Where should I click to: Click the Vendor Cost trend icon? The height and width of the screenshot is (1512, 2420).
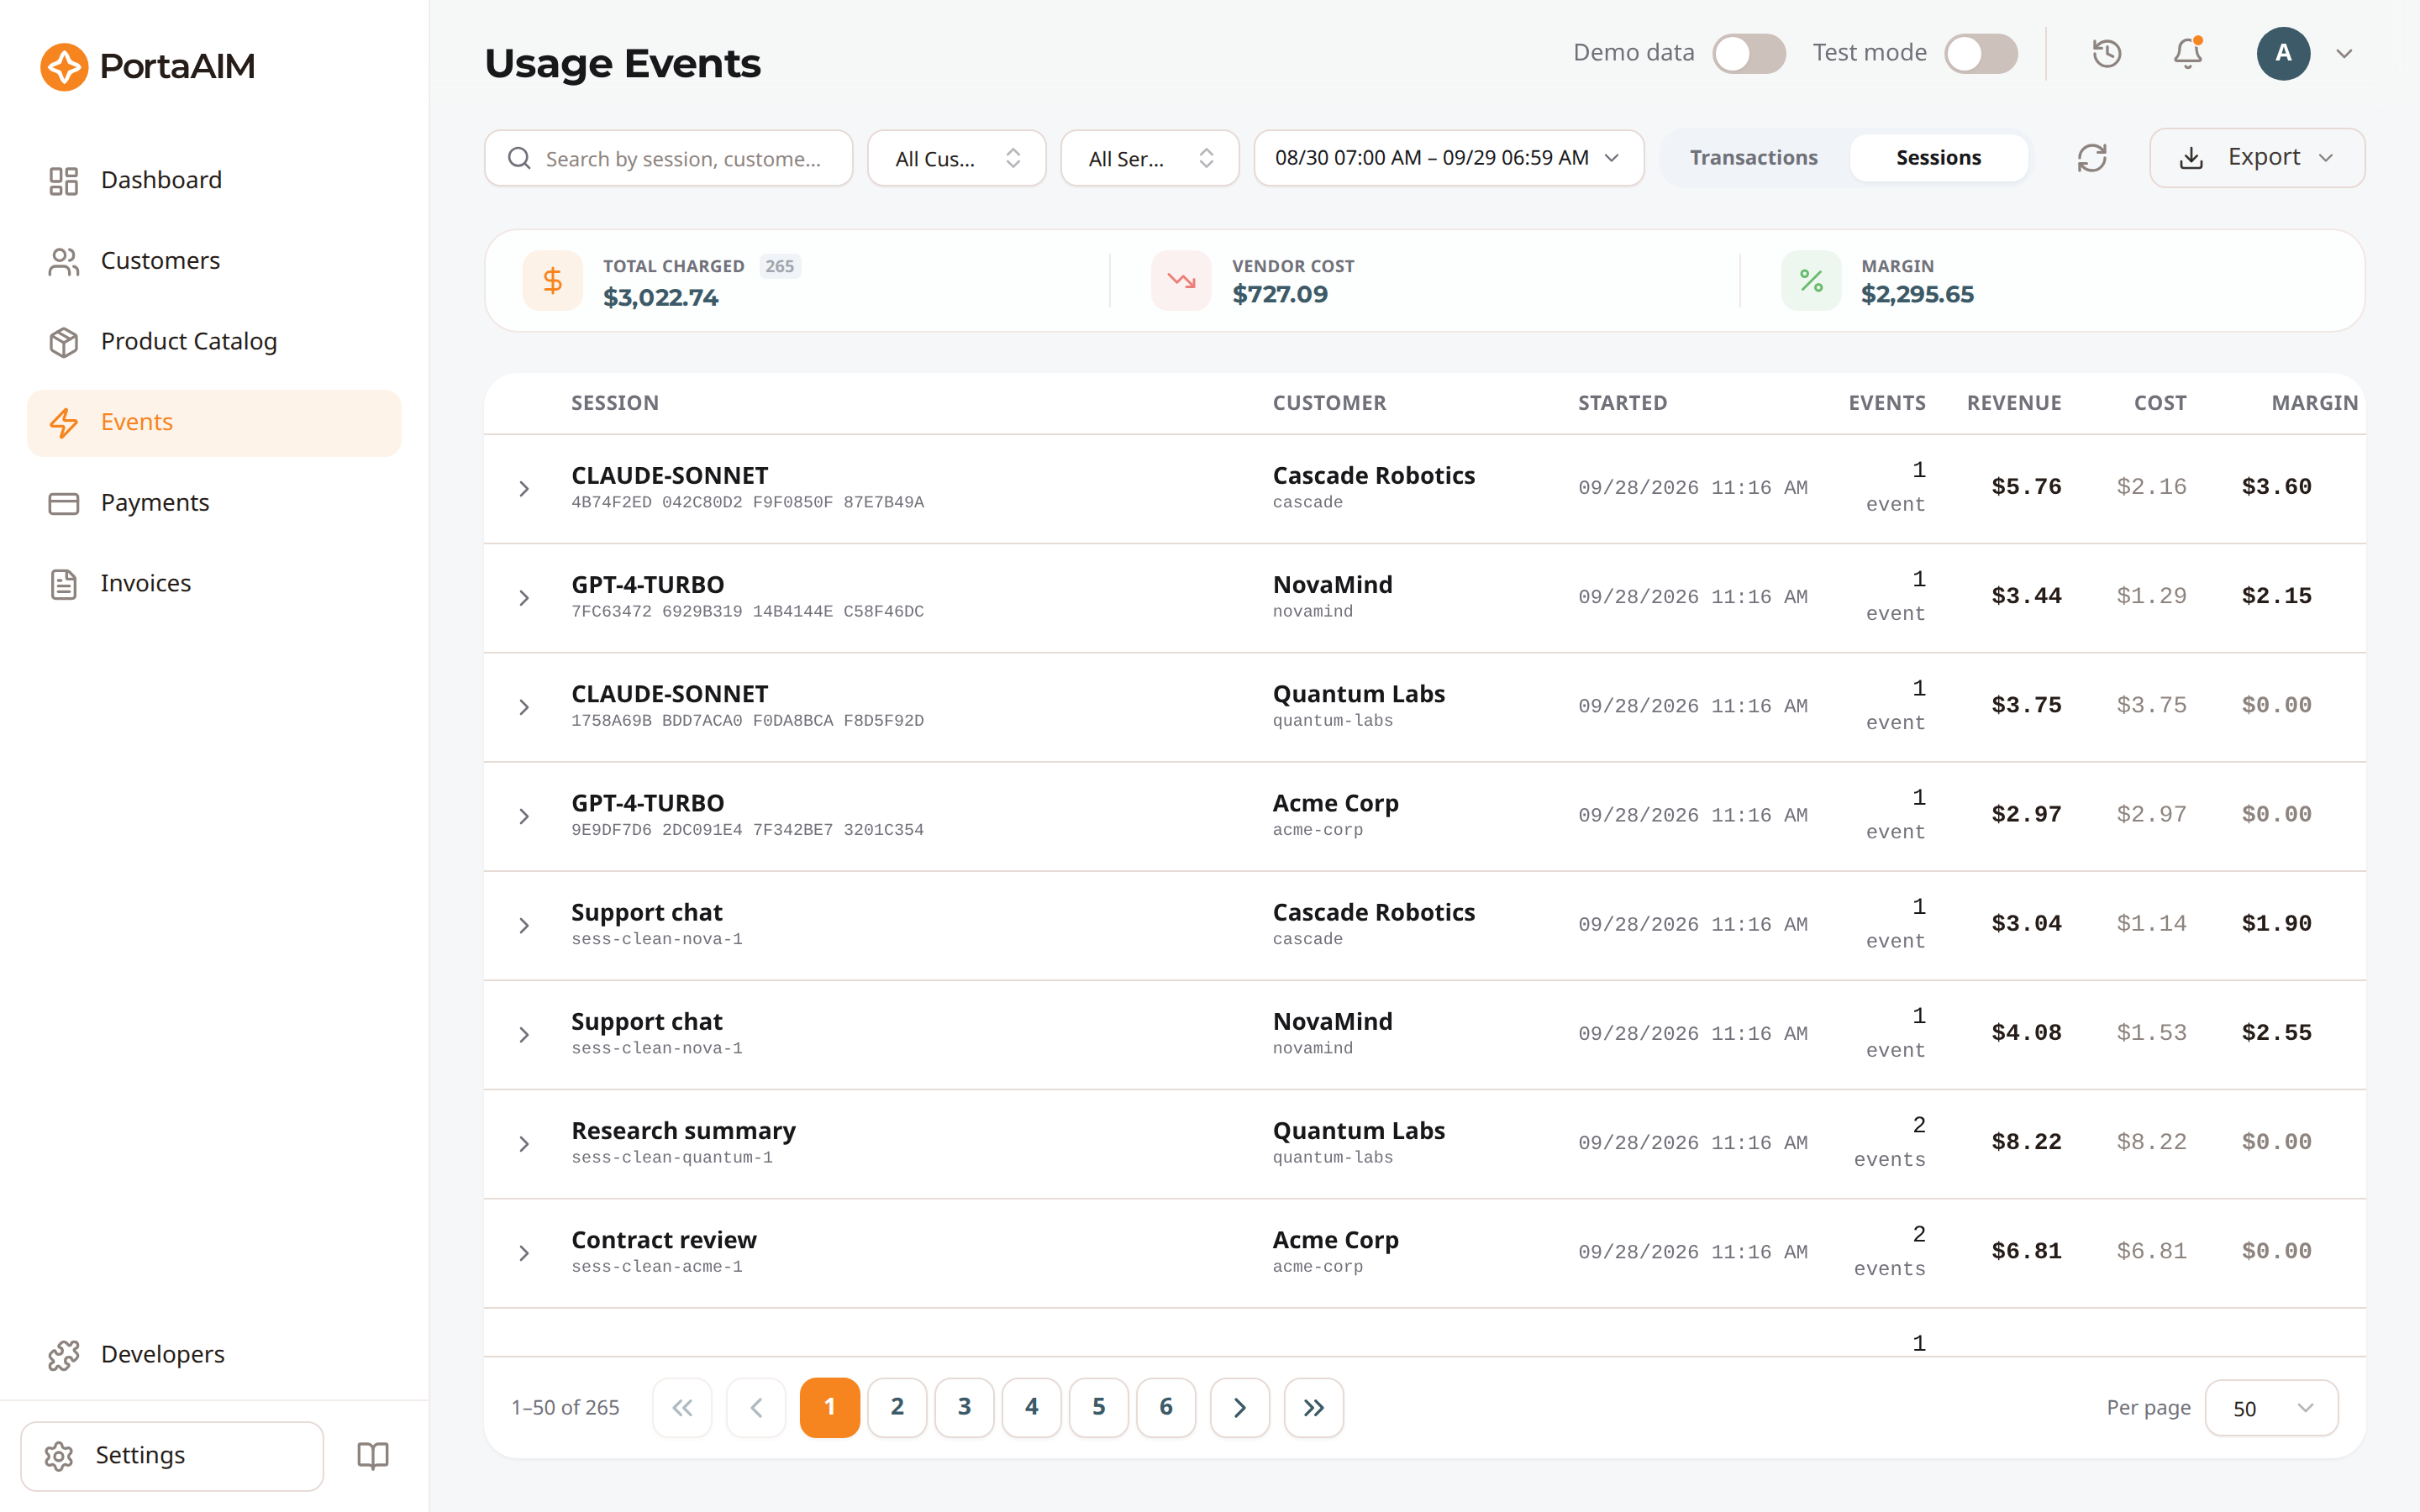click(1181, 281)
